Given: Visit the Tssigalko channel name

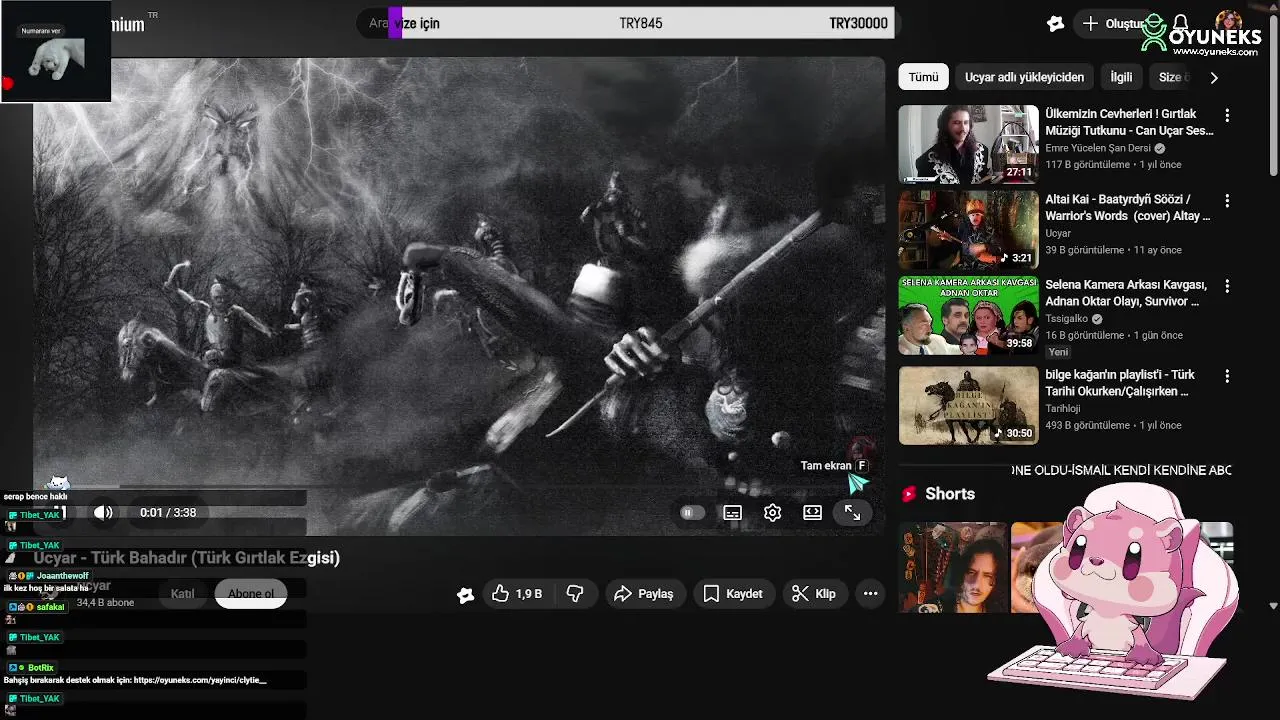Looking at the screenshot, I should 1067,319.
